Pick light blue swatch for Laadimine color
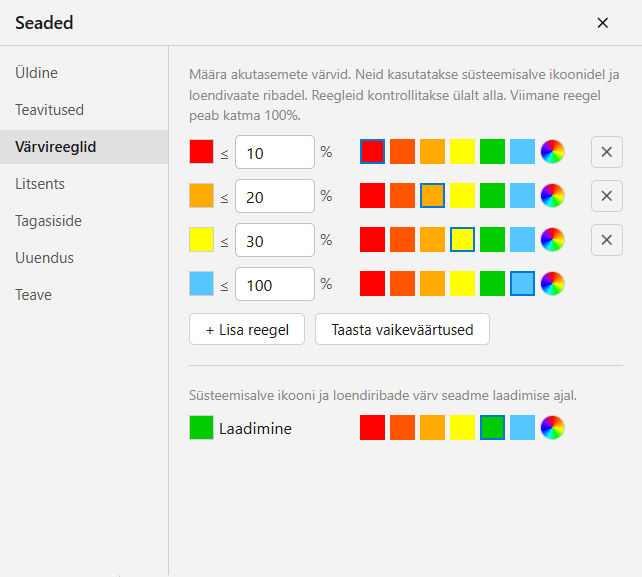This screenshot has width=642, height=577. (522, 428)
